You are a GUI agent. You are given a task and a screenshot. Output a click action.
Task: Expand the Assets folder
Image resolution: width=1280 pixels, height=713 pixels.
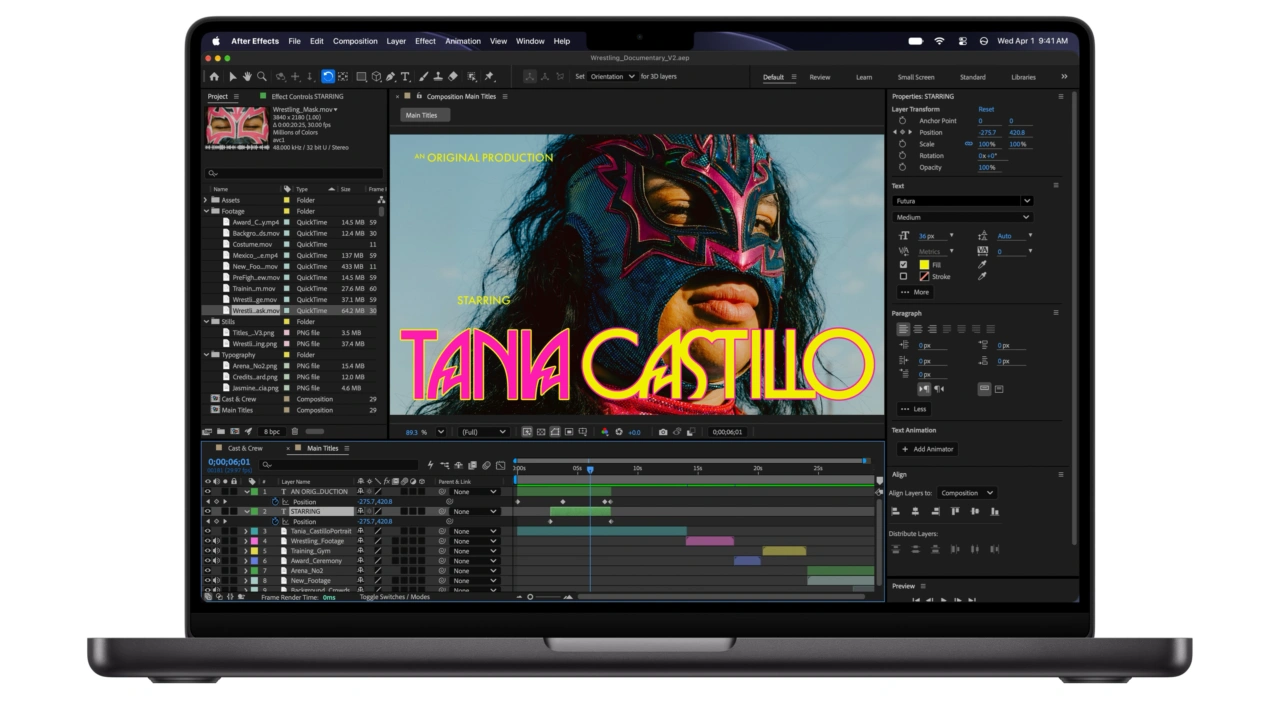[206, 200]
